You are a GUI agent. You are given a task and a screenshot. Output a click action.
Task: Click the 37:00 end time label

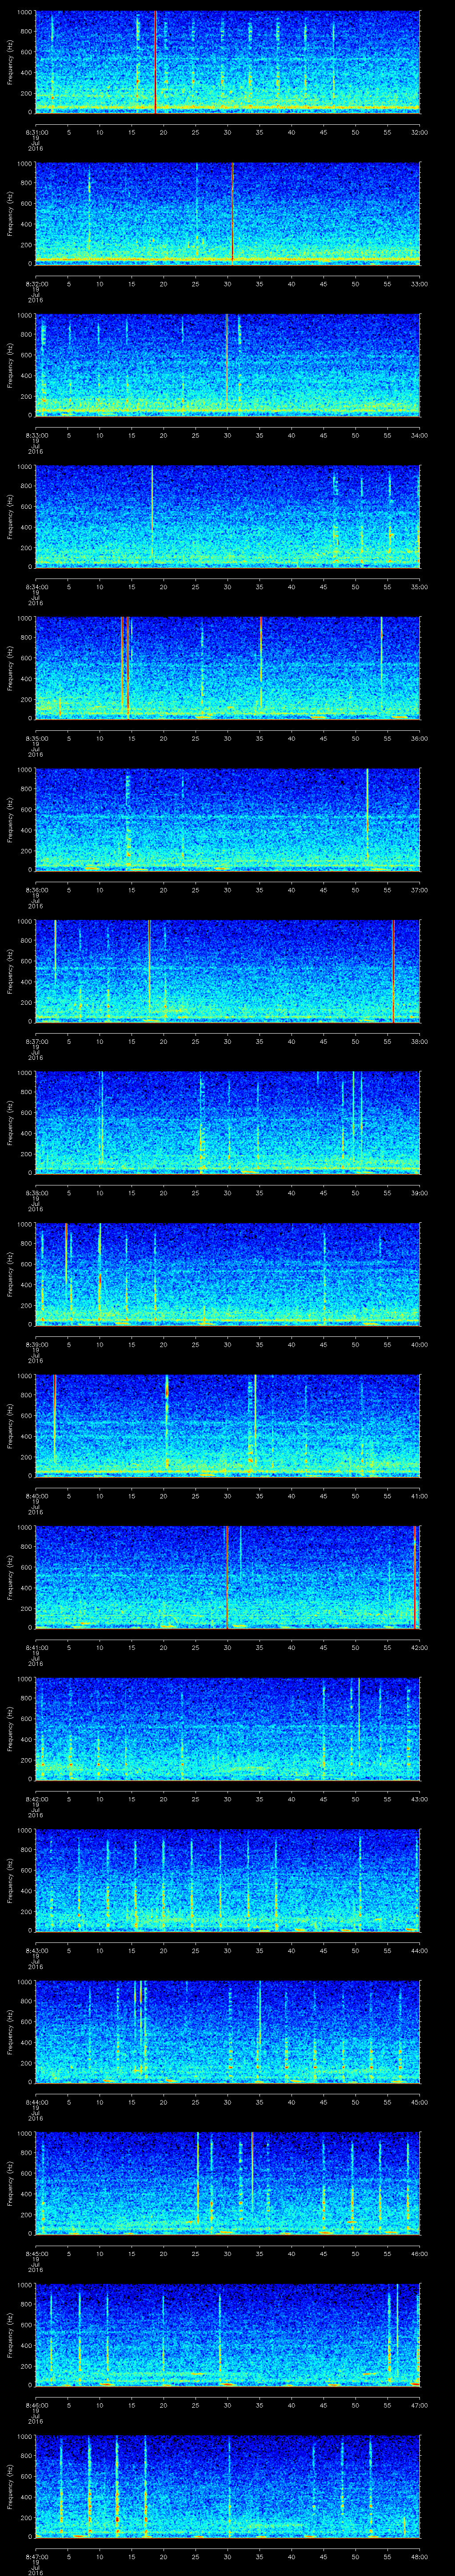point(419,890)
